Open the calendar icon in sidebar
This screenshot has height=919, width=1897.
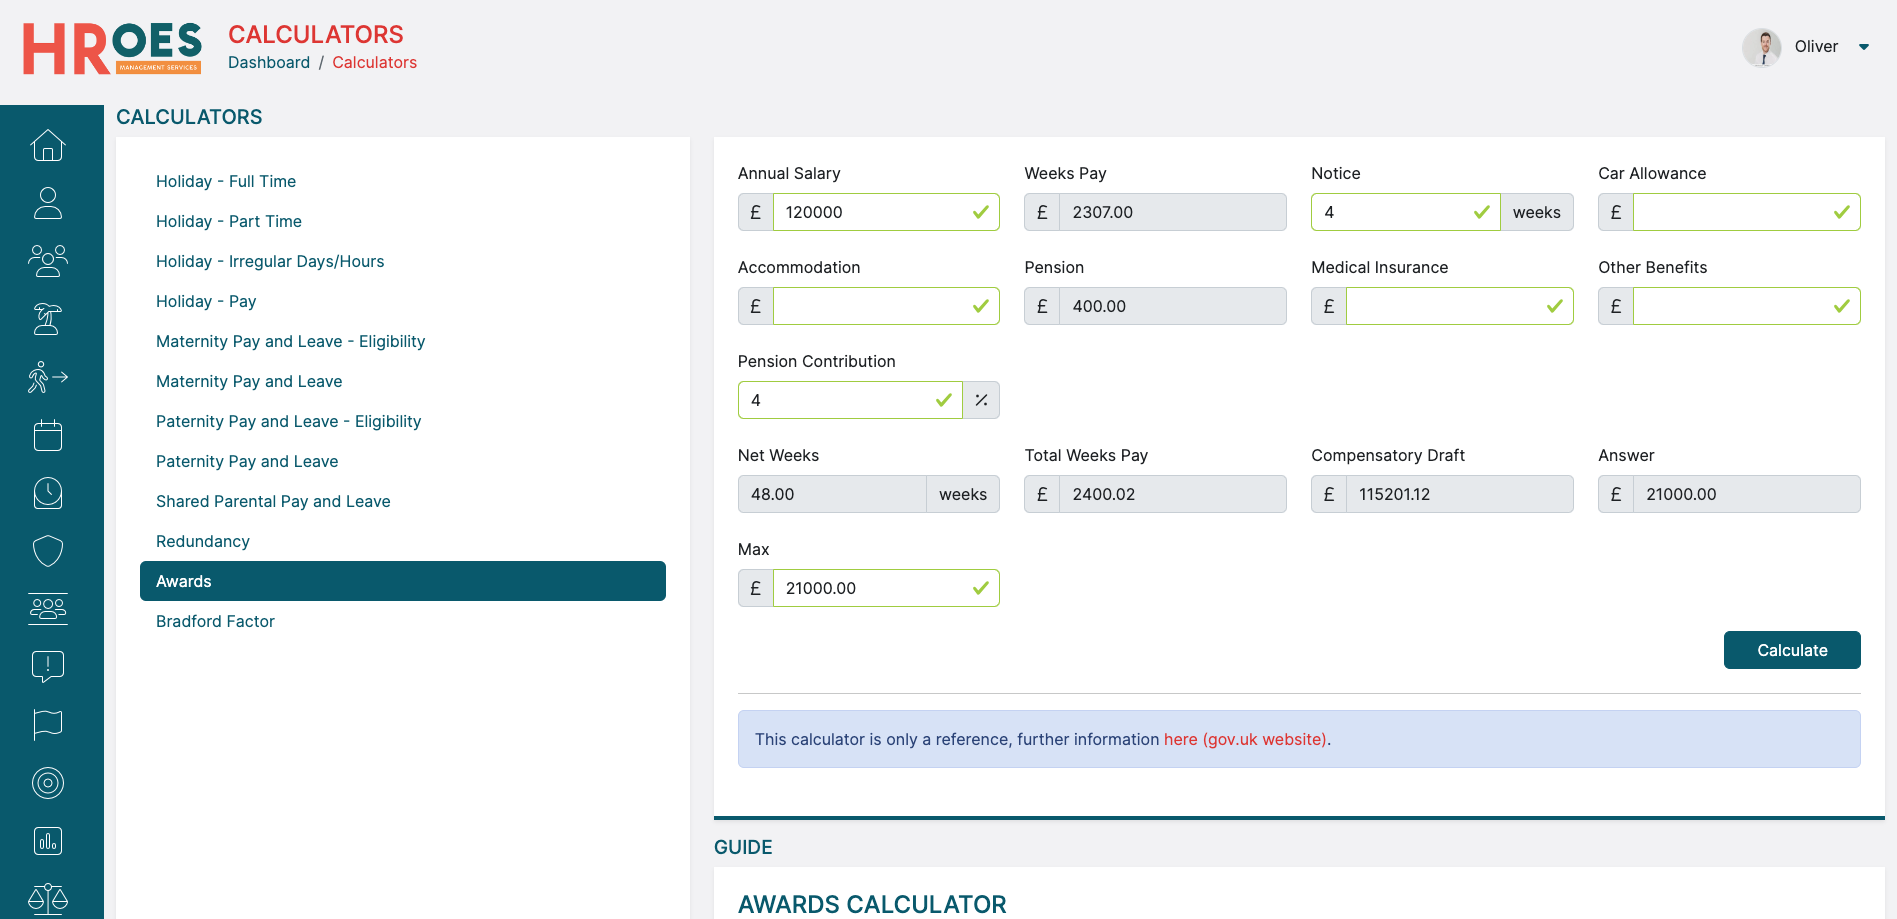point(48,435)
